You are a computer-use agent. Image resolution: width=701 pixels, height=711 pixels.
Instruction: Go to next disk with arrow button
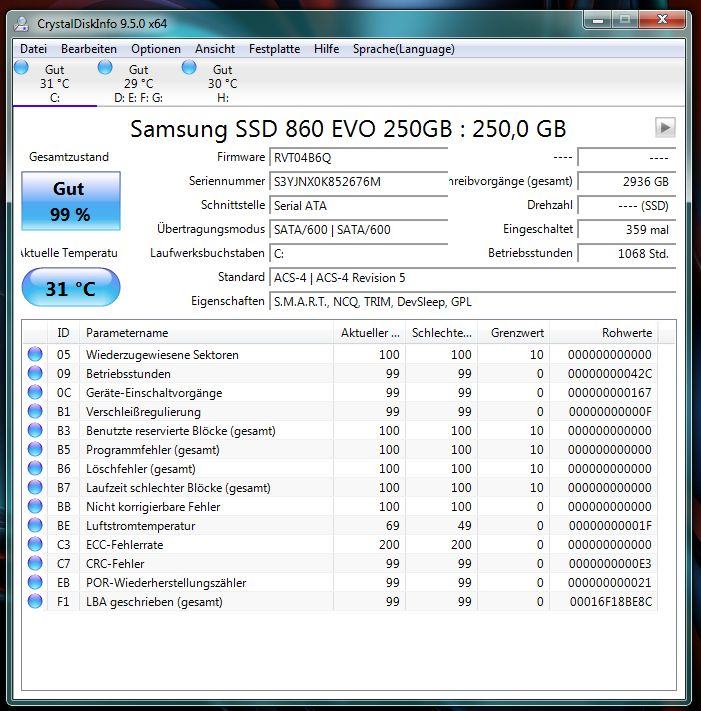click(665, 127)
